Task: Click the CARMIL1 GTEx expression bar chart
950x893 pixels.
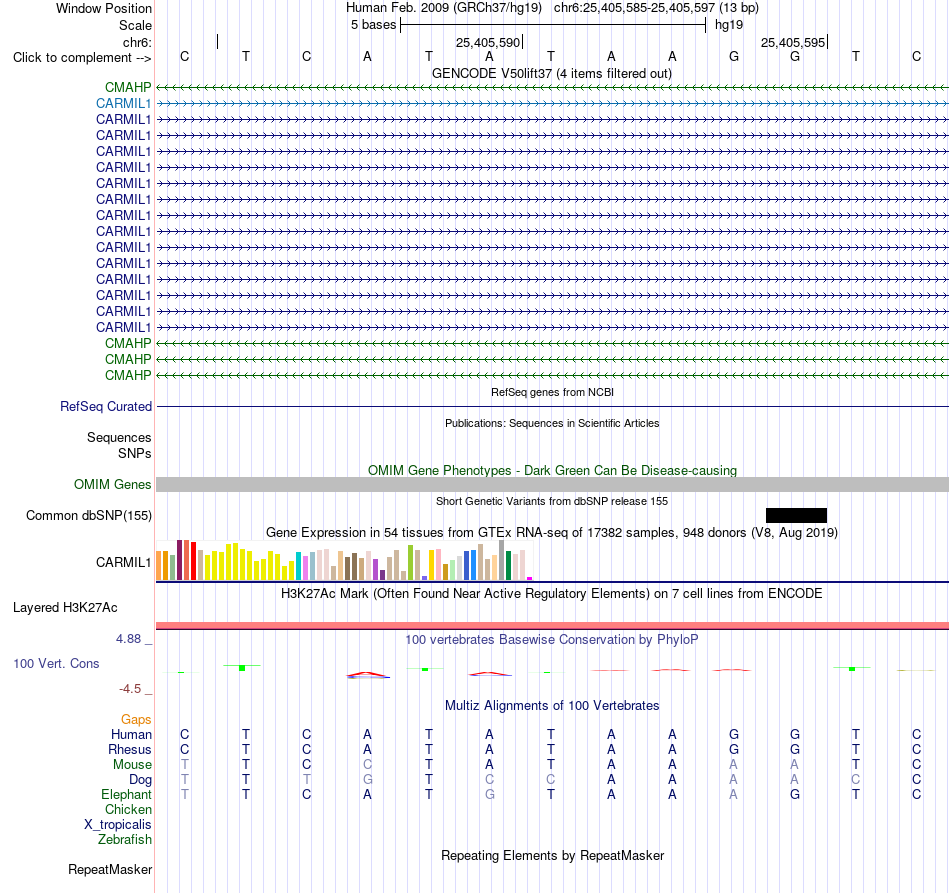Action: [344, 560]
